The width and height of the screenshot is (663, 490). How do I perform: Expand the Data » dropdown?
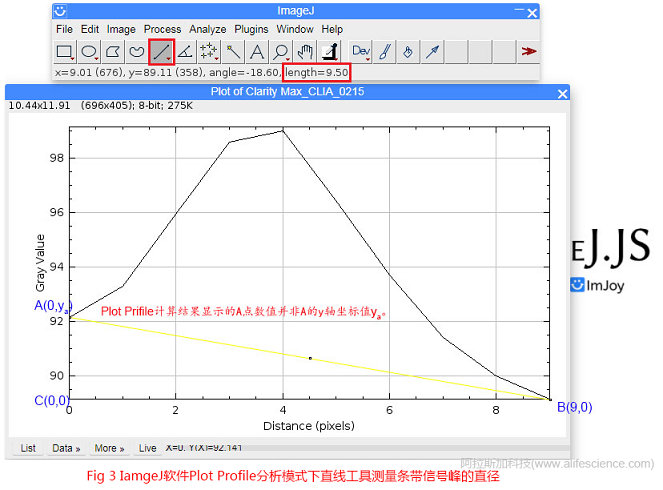pos(67,449)
